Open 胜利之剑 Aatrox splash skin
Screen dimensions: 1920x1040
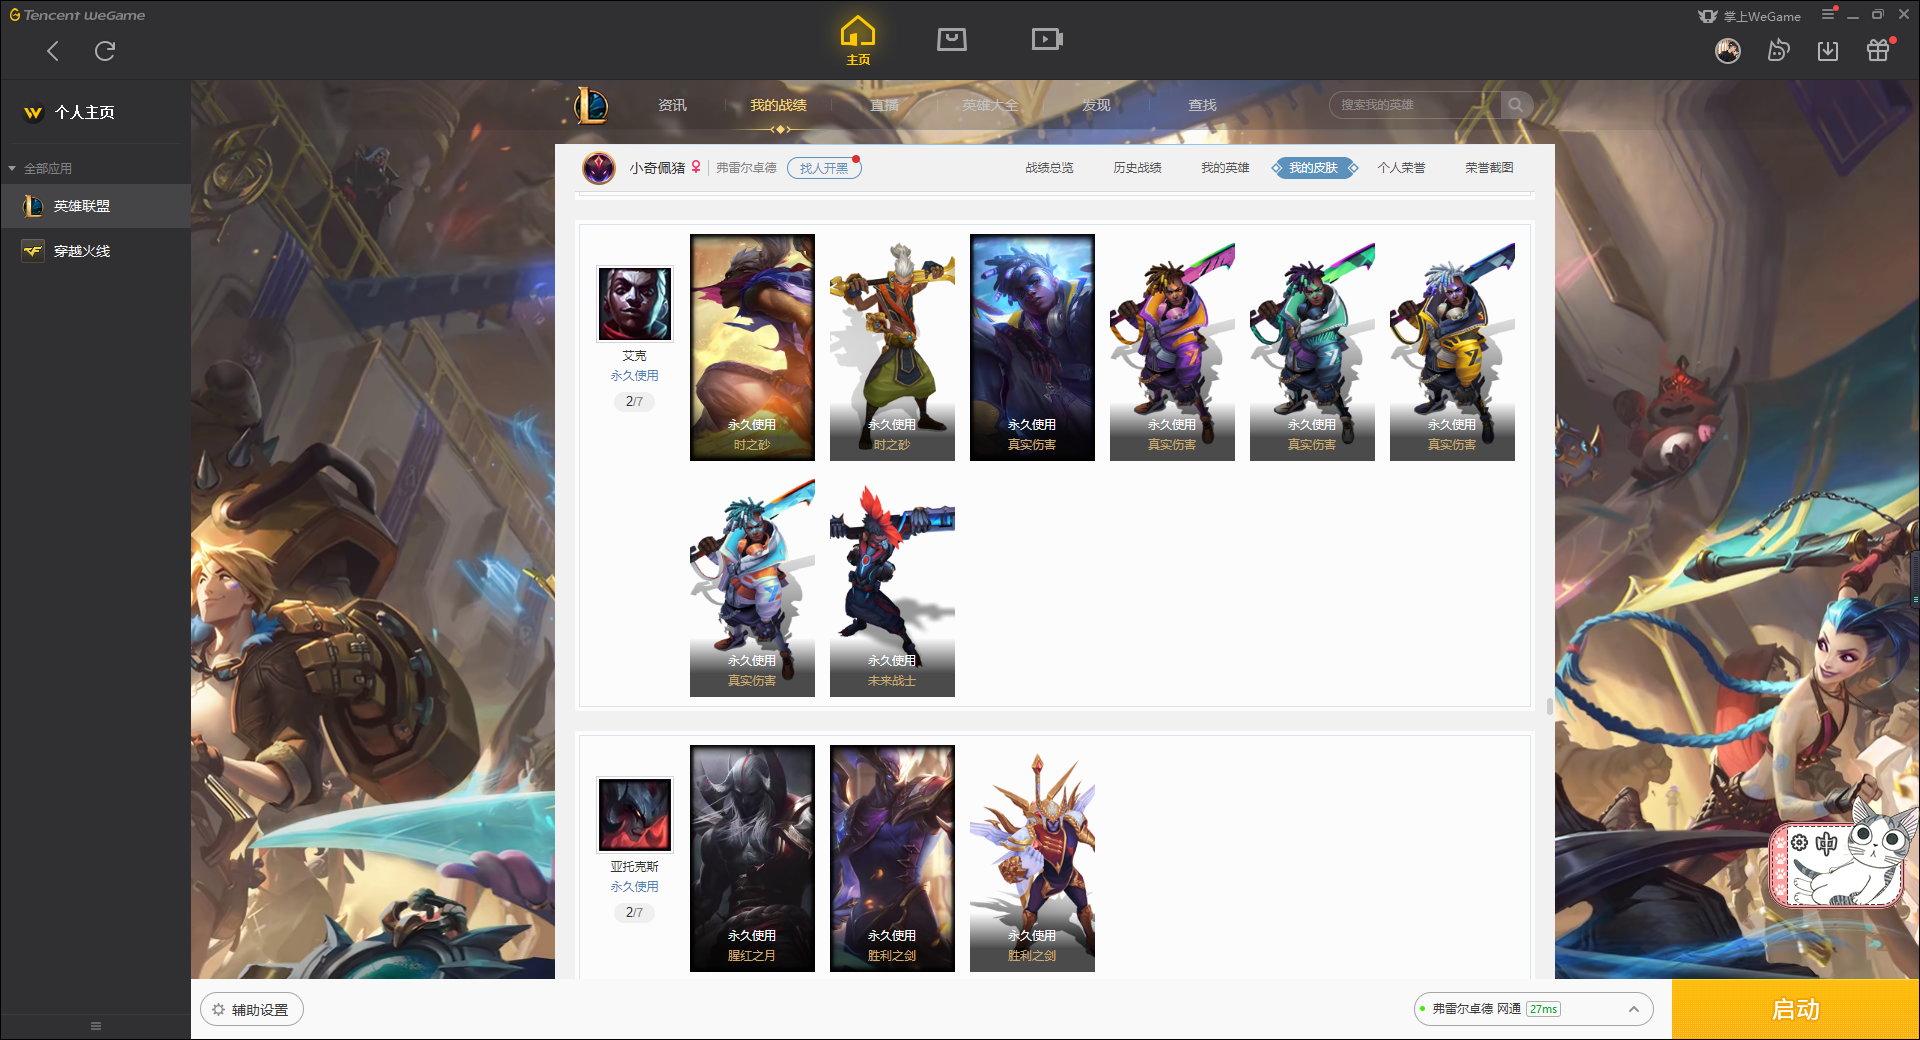892,858
